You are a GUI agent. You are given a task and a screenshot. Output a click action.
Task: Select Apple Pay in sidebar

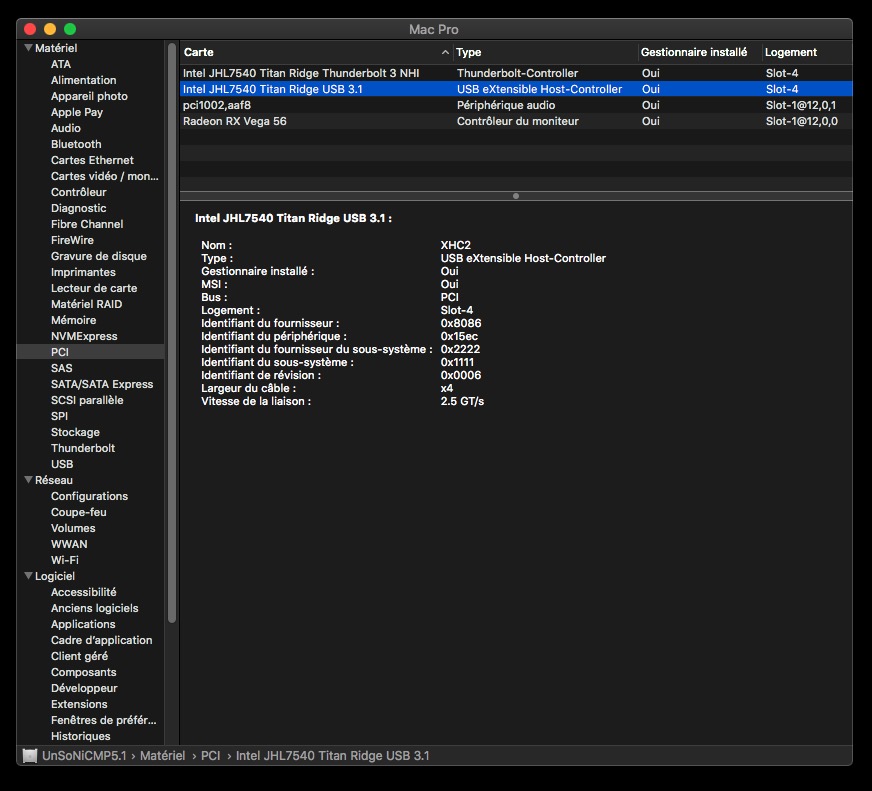77,112
